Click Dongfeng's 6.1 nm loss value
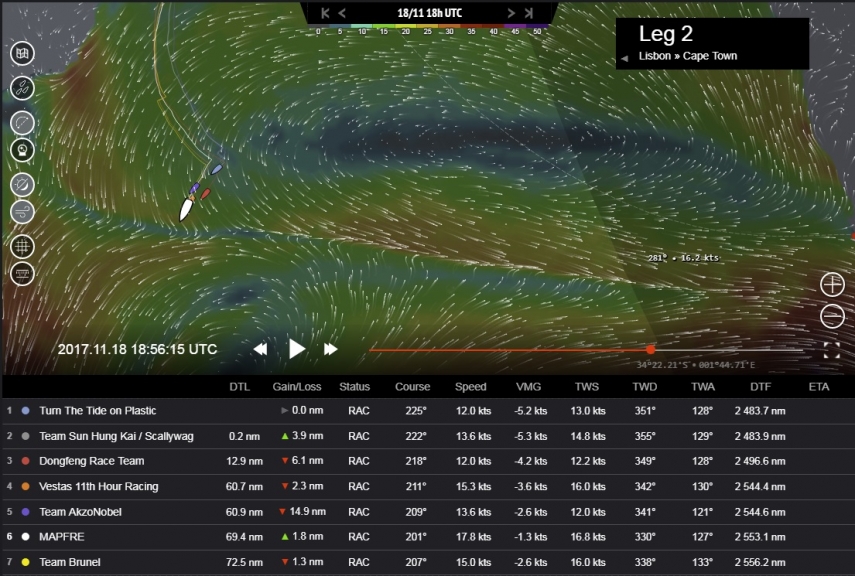 click(307, 461)
